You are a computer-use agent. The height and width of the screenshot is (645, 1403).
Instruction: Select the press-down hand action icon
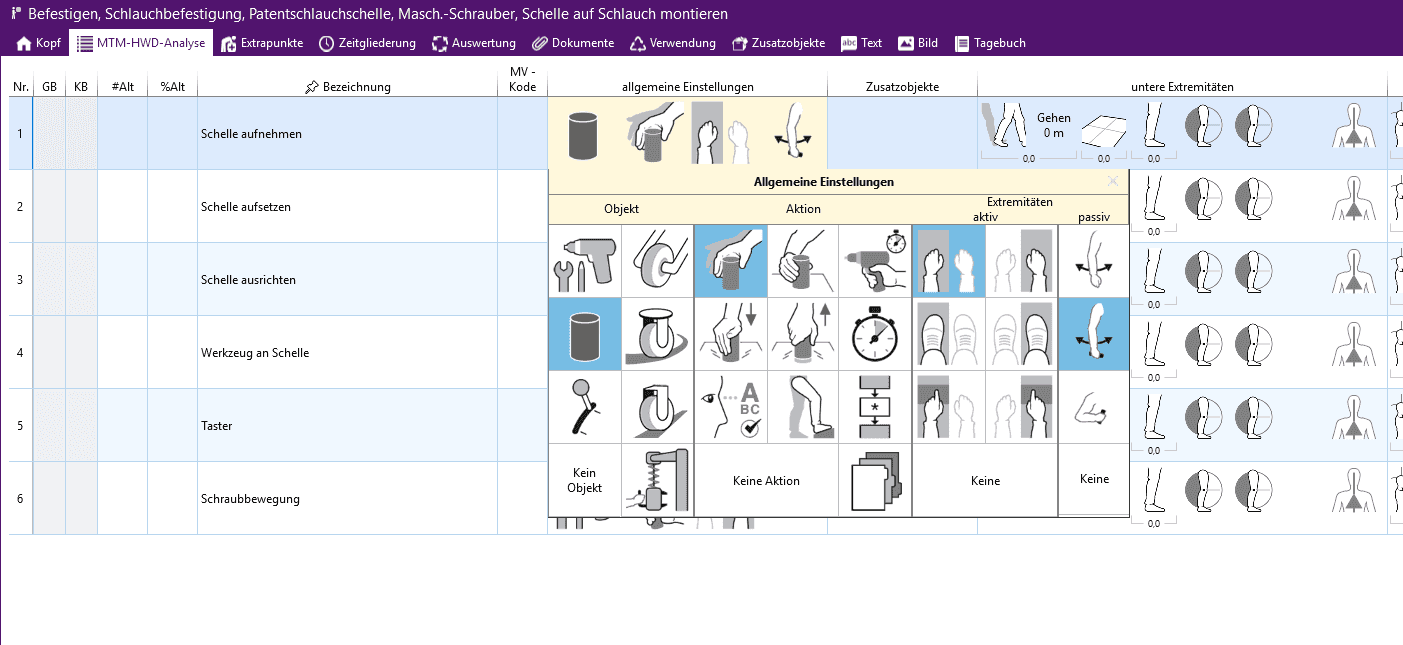point(730,334)
